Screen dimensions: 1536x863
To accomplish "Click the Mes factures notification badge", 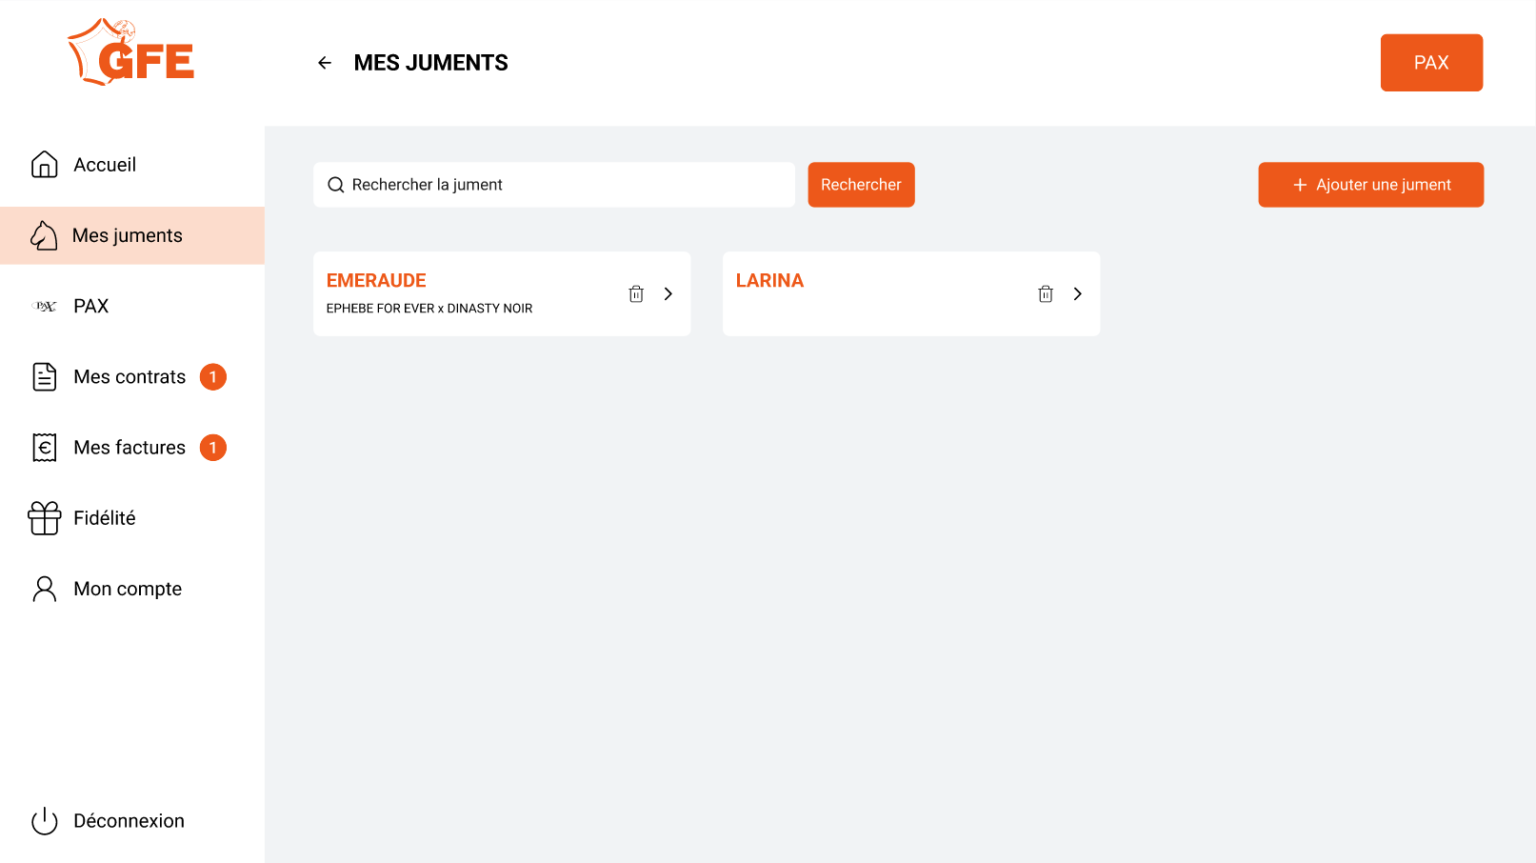I will 213,448.
